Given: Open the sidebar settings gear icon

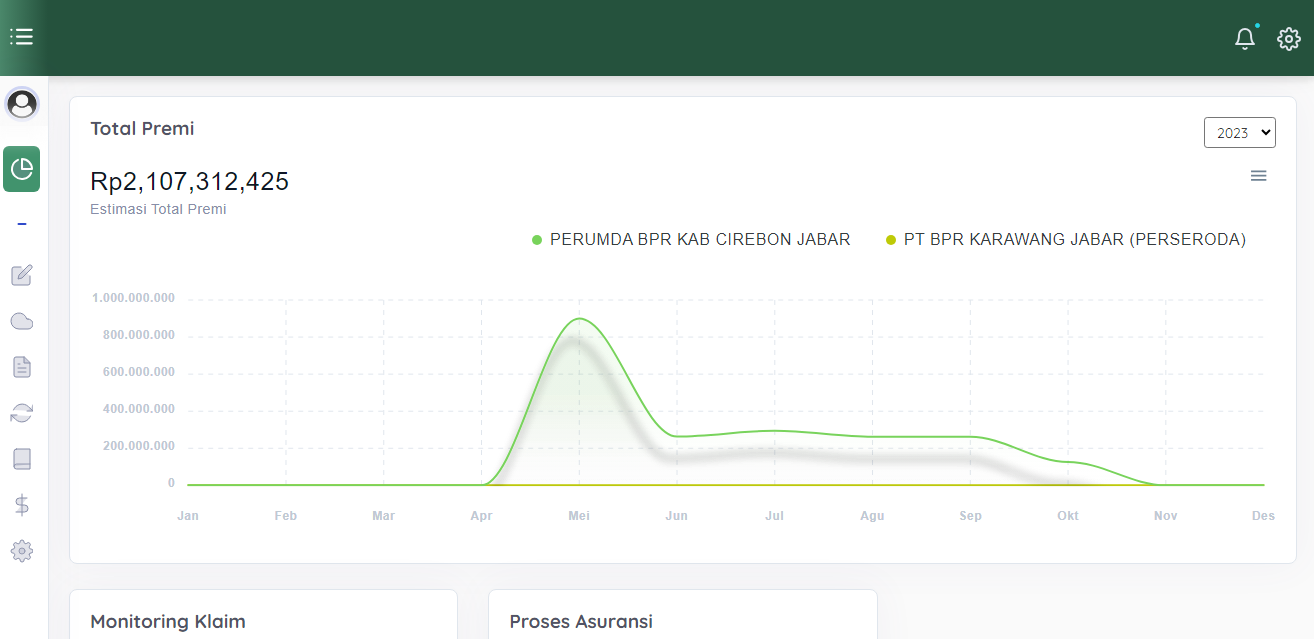Looking at the screenshot, I should pos(22,551).
